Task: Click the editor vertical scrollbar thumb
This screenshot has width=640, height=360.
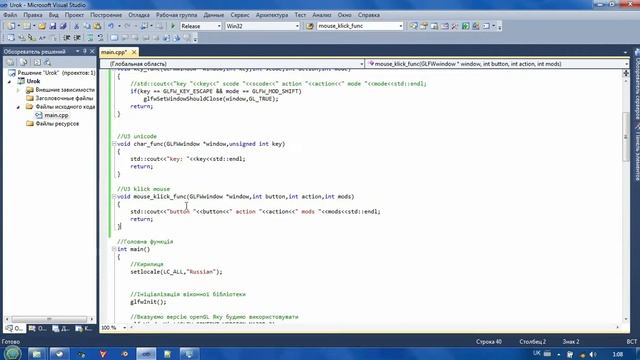Action: 626,137
